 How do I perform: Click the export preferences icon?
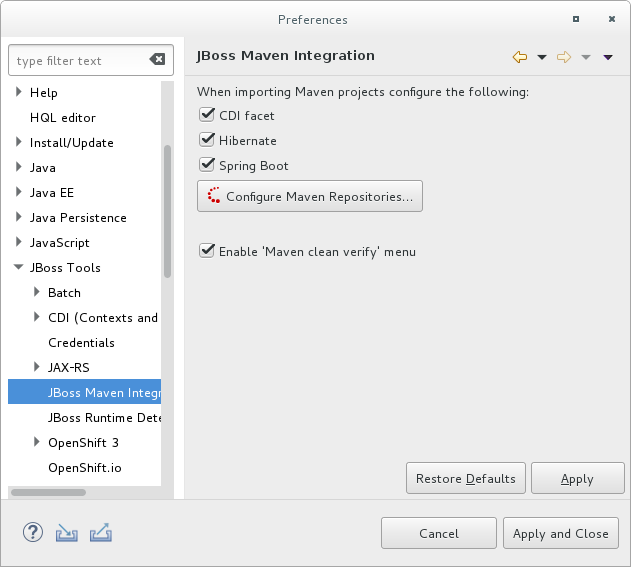[x=101, y=532]
